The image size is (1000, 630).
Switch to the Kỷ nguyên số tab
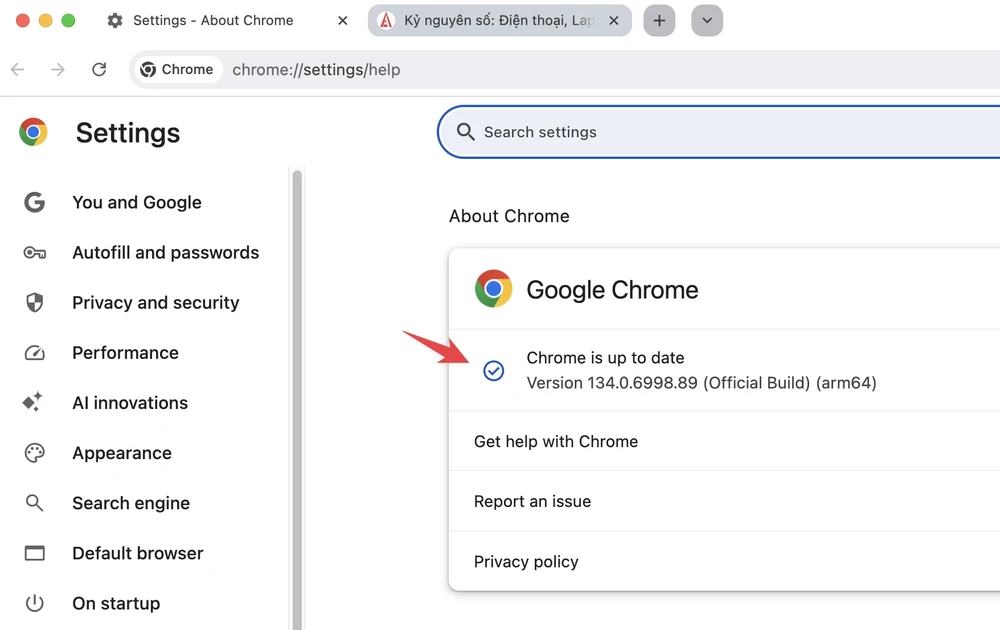[498, 21]
